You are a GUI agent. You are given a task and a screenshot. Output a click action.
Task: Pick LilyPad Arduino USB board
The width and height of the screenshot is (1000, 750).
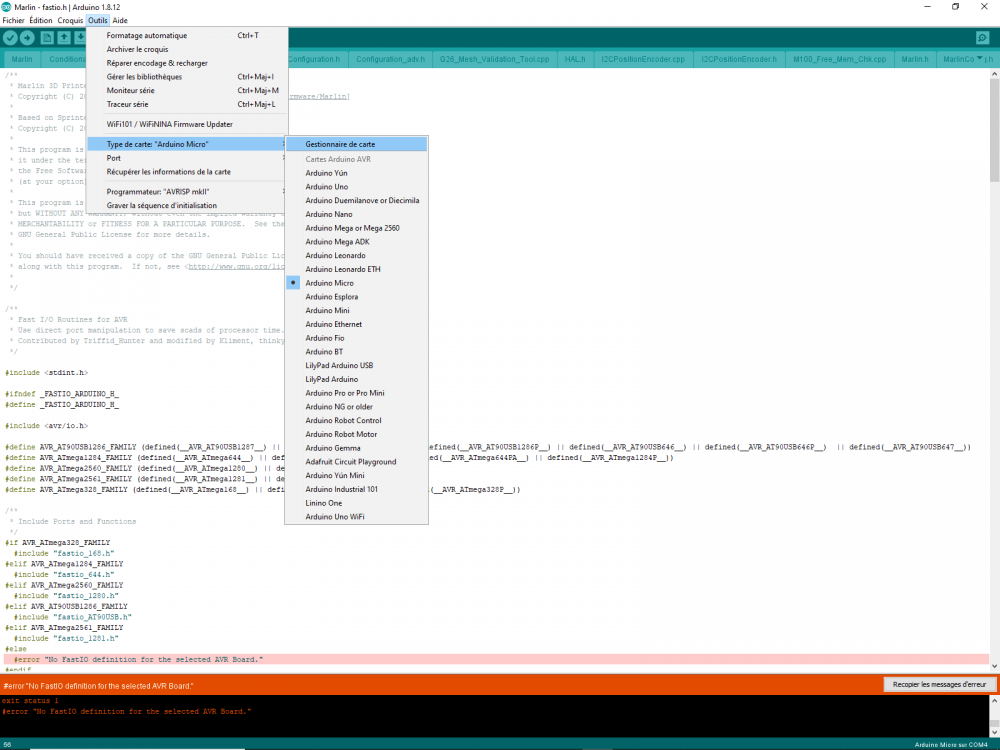tap(357, 365)
